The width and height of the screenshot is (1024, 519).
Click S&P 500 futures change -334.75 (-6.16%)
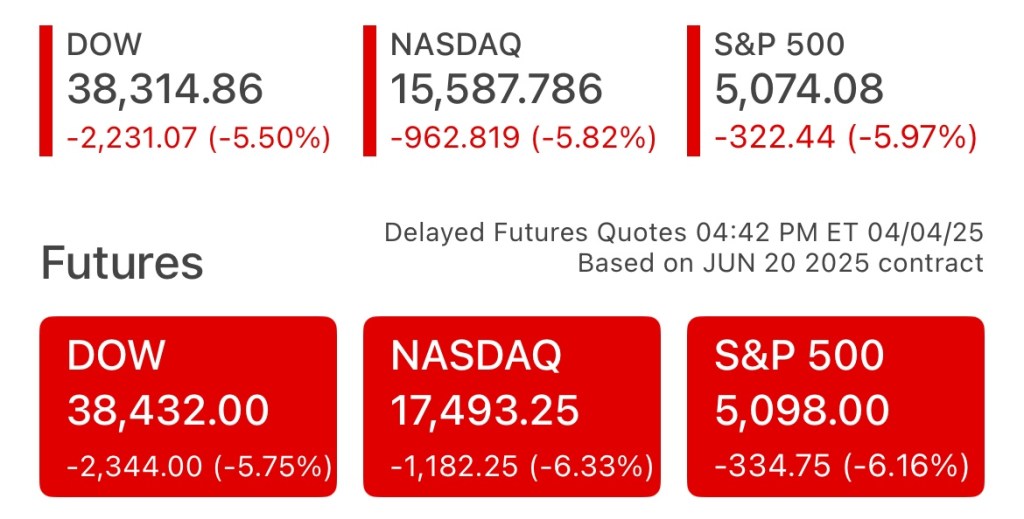841,465
